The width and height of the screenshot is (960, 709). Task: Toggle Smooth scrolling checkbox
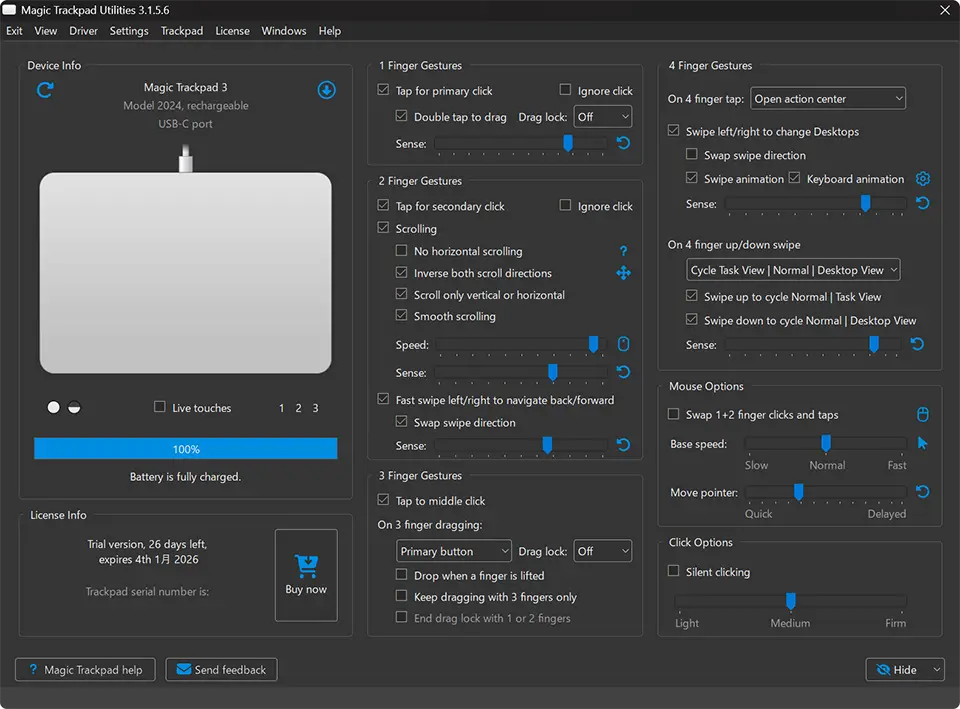tap(402, 316)
